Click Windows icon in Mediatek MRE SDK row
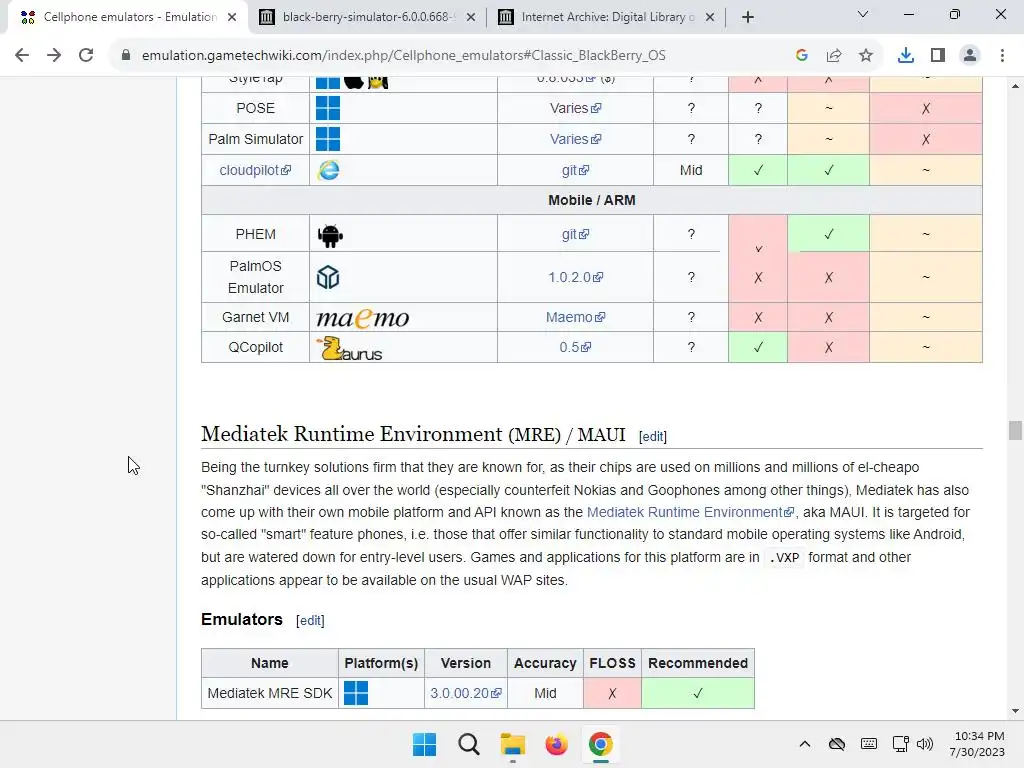Viewport: 1024px width, 768px height. tap(356, 693)
